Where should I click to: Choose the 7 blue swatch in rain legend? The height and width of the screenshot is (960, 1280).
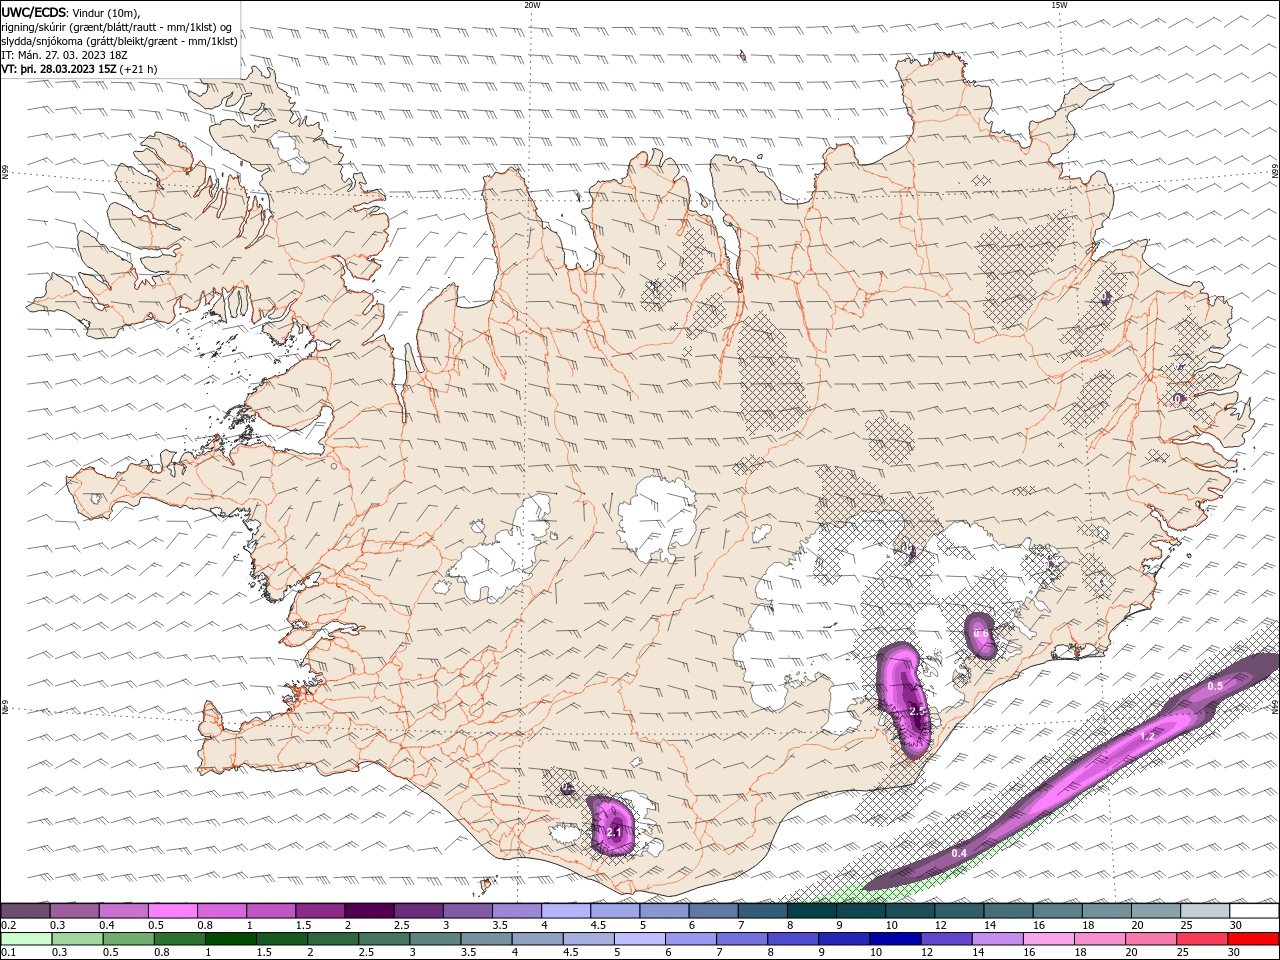(x=742, y=939)
